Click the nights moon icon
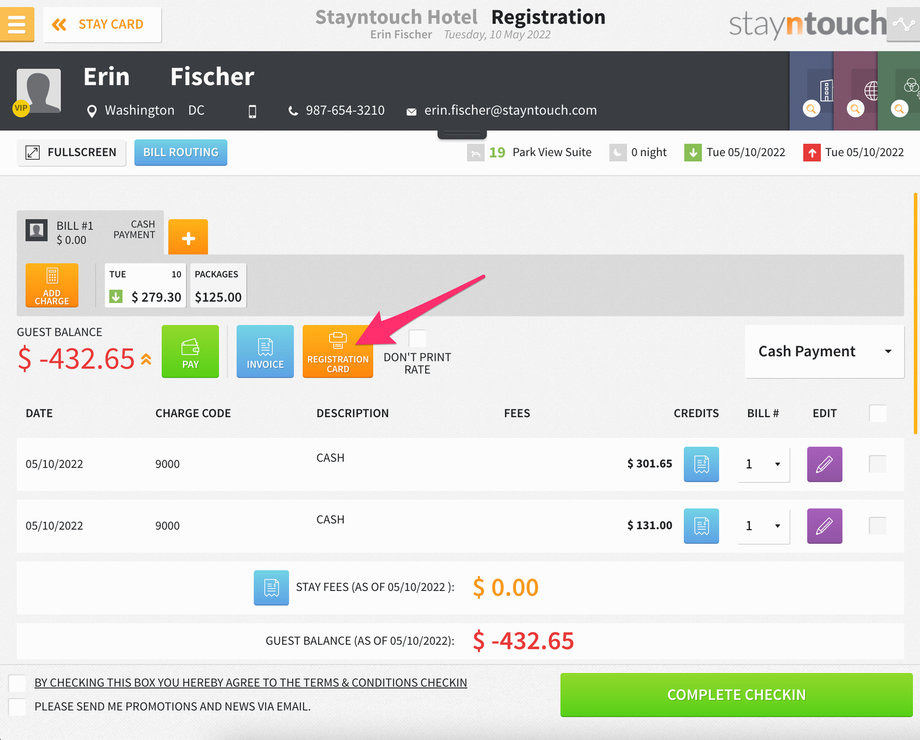The height and width of the screenshot is (740, 920). [618, 153]
